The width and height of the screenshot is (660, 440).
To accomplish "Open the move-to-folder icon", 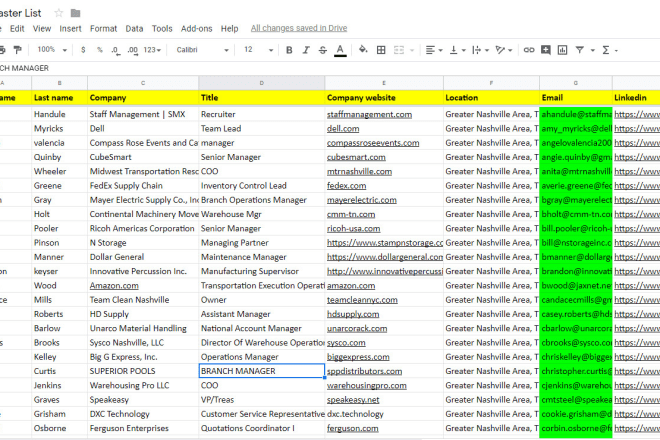I will point(75,13).
